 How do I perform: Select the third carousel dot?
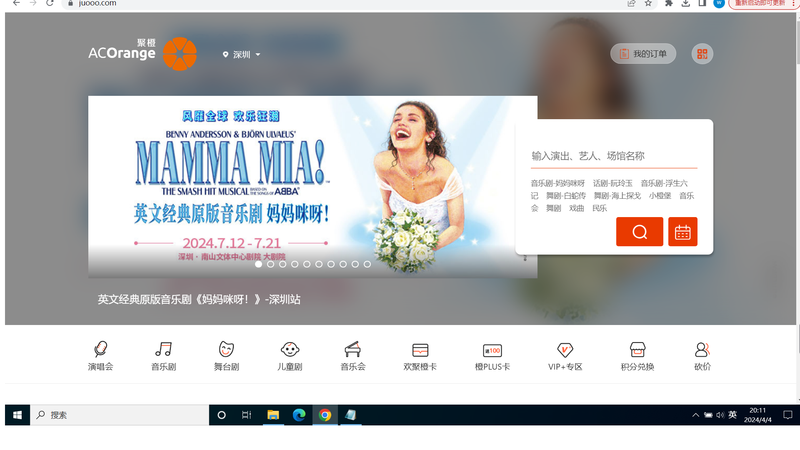[x=283, y=264]
